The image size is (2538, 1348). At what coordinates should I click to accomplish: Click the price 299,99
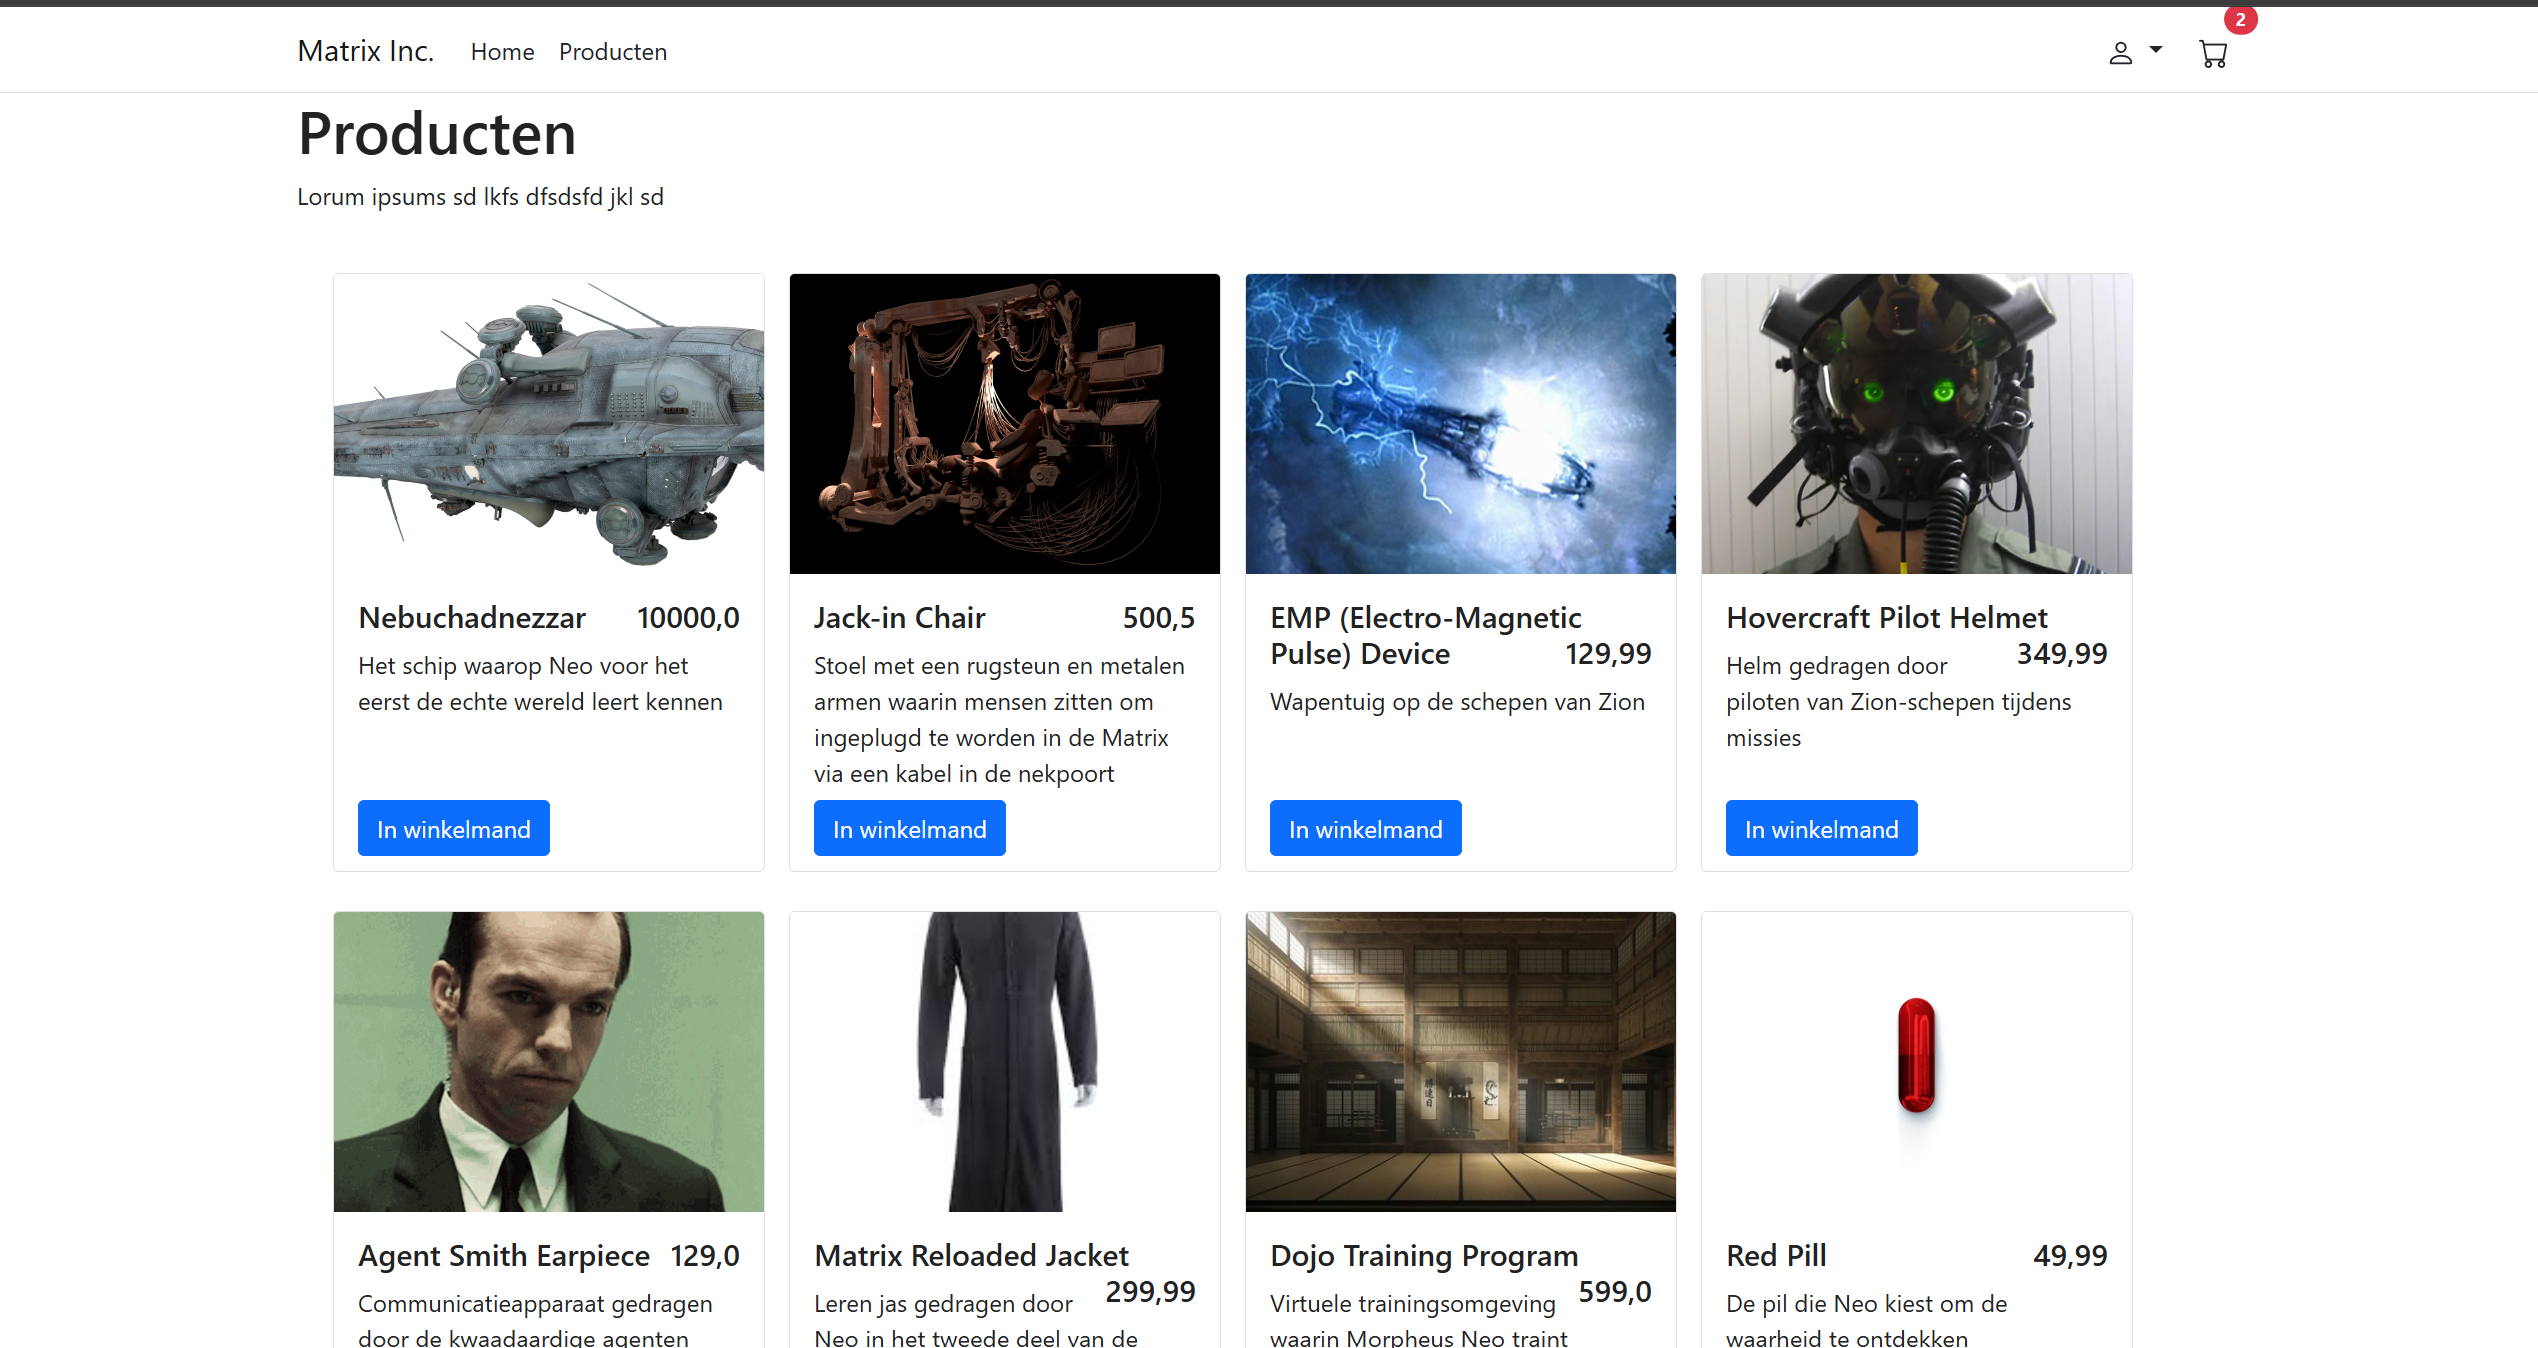click(1150, 1292)
